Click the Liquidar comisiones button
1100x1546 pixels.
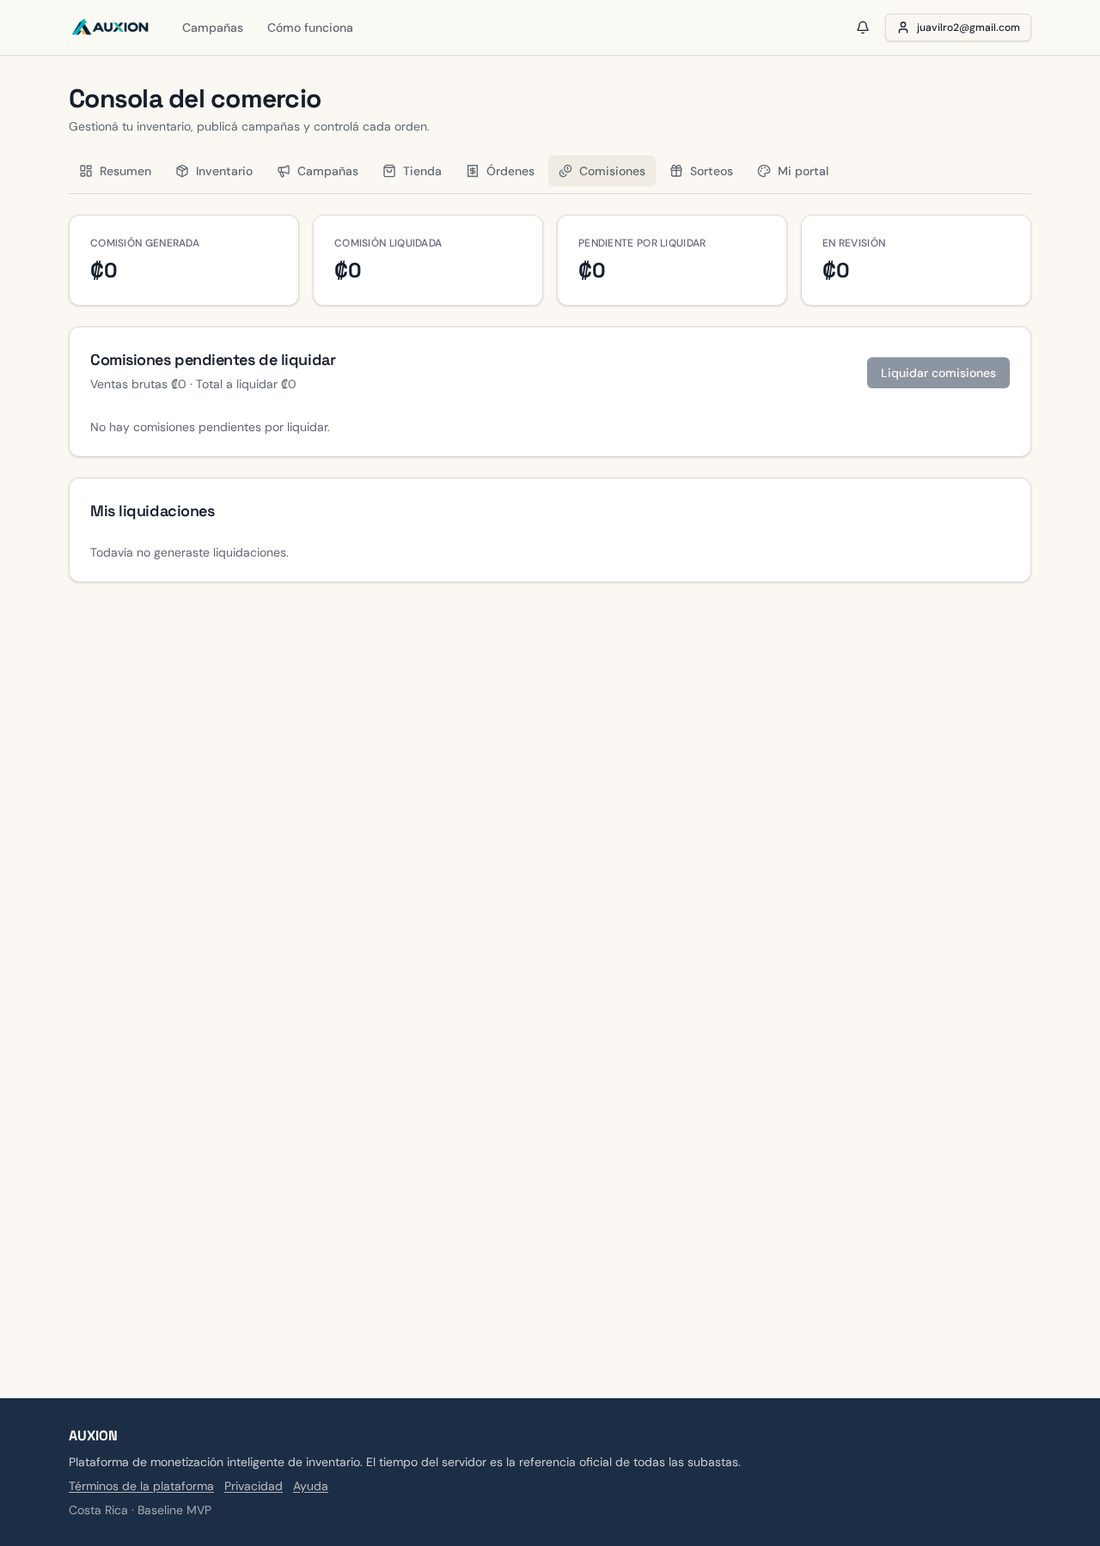tap(938, 373)
